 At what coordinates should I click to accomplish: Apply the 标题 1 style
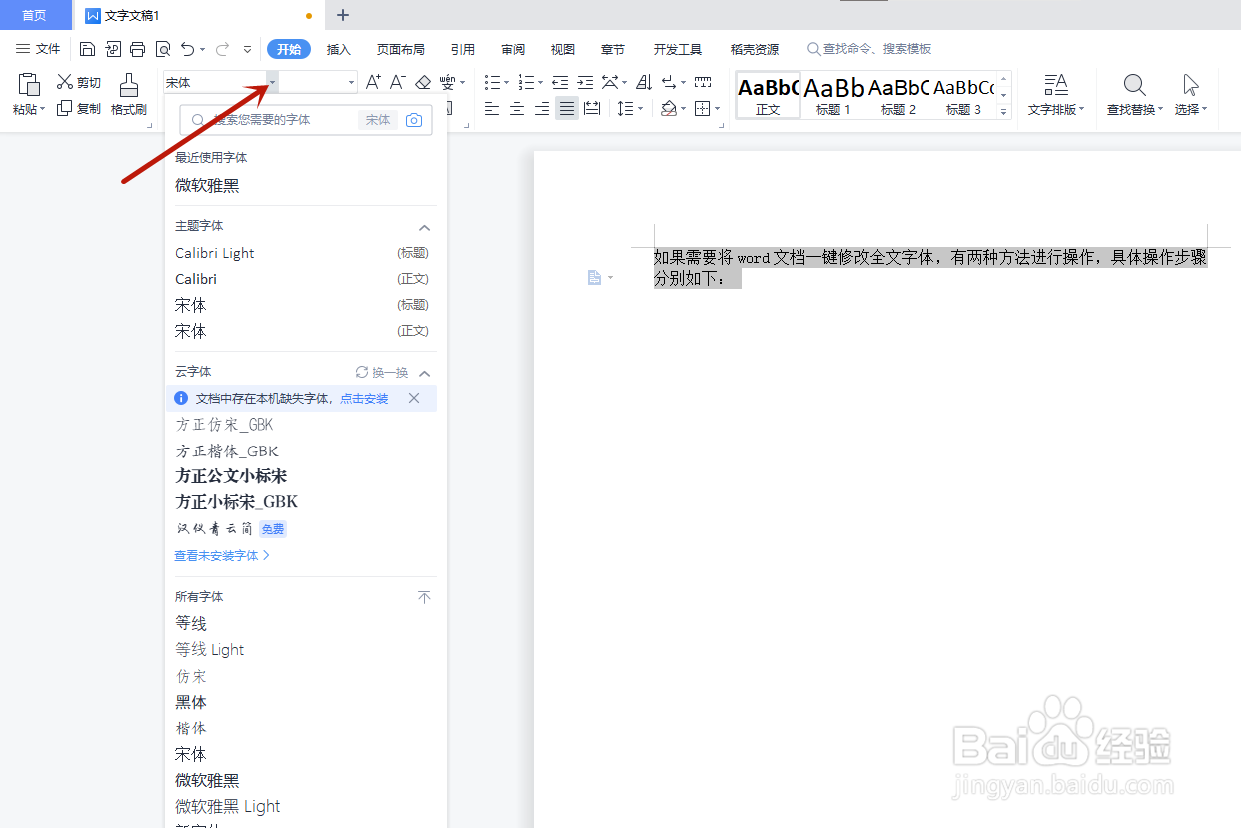click(833, 96)
